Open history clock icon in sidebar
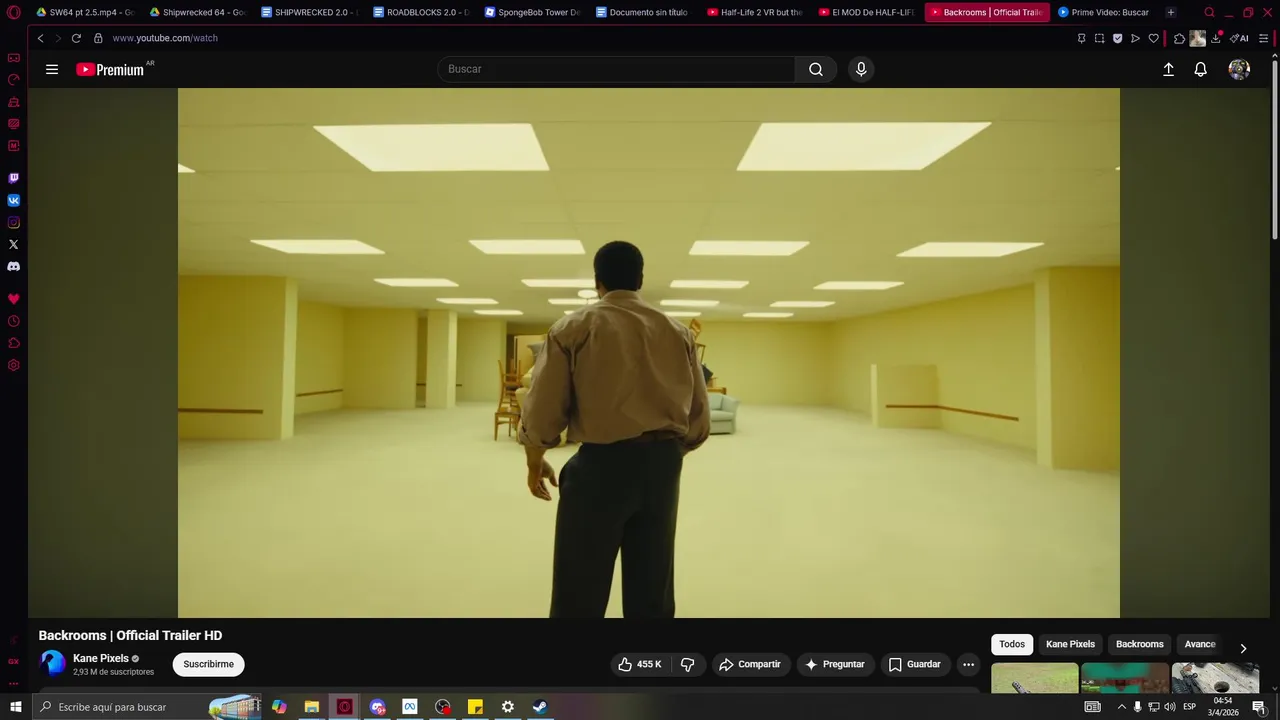Image resolution: width=1280 pixels, height=720 pixels. [13, 321]
